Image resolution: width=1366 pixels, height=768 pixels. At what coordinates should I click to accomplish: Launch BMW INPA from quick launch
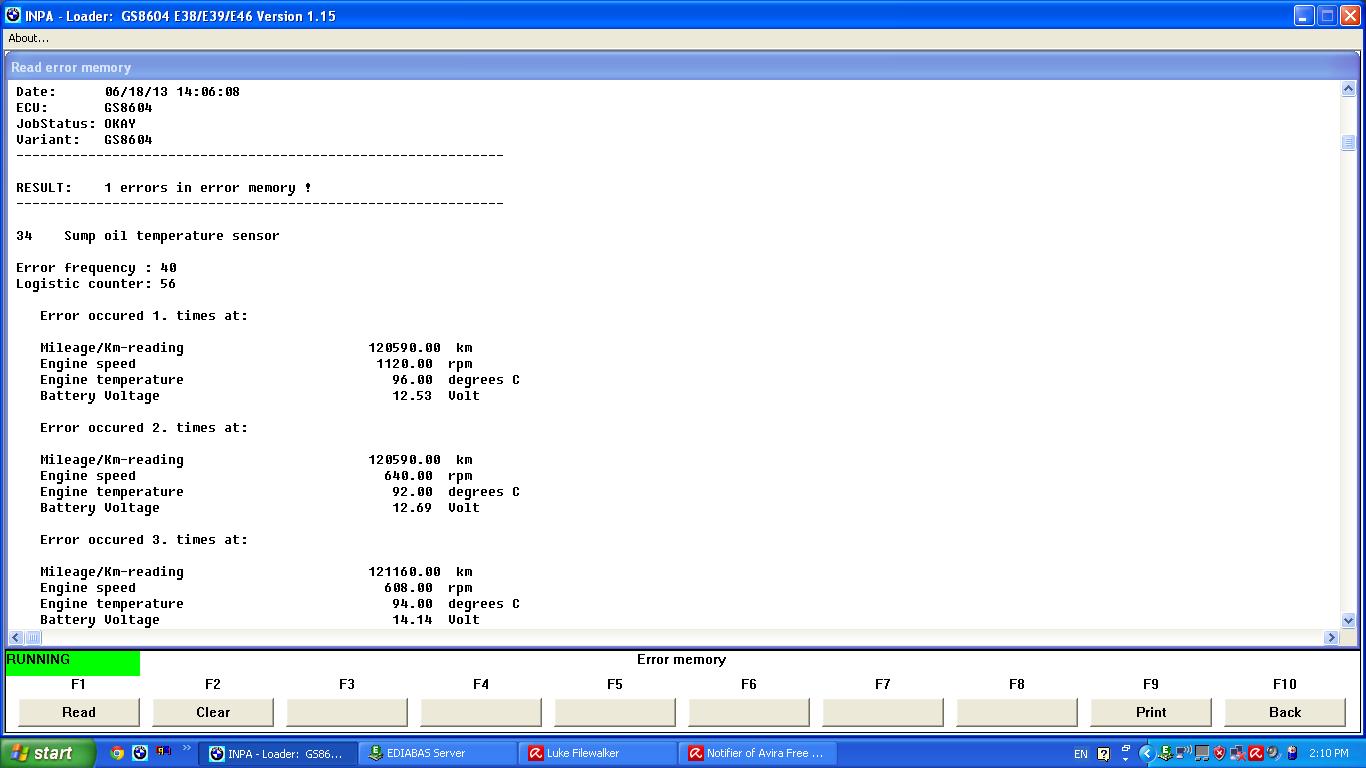click(x=140, y=753)
